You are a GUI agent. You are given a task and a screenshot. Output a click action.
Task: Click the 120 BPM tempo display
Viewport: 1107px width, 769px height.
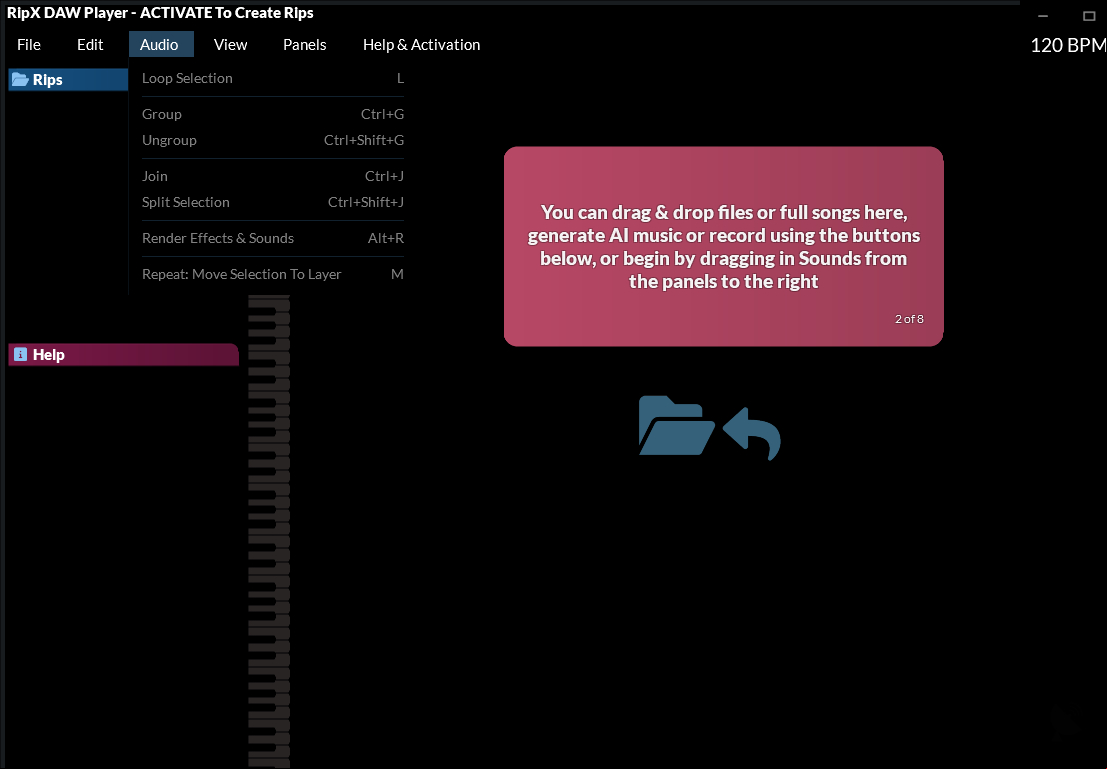(1068, 45)
